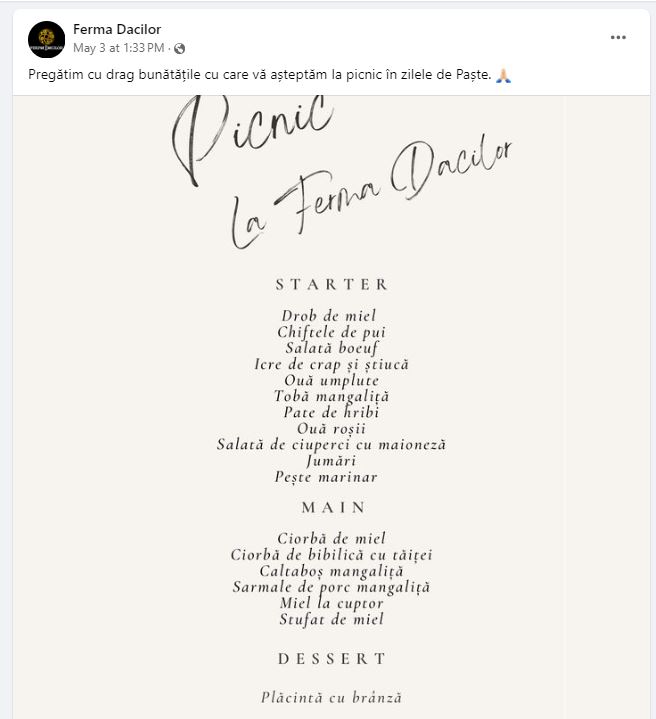Image resolution: width=656 pixels, height=719 pixels.
Task: Click the 'Sarmale de porc mangaliță' line
Action: (x=331, y=587)
